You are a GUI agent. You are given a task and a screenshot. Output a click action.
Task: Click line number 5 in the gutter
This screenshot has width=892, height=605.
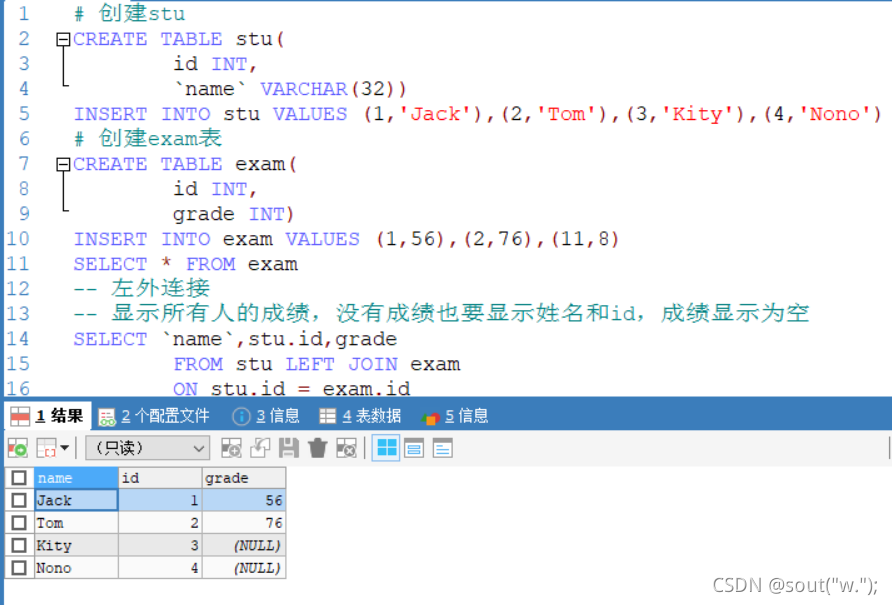coord(23,114)
